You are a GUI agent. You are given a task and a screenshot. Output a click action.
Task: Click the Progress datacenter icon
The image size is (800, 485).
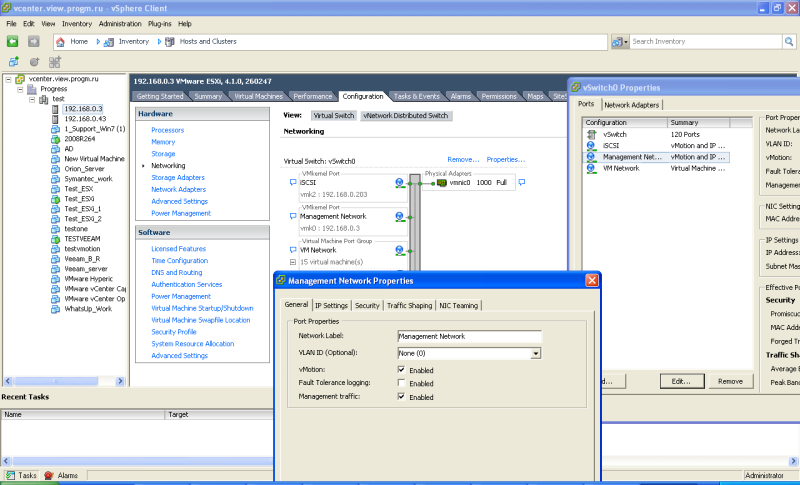click(x=32, y=89)
